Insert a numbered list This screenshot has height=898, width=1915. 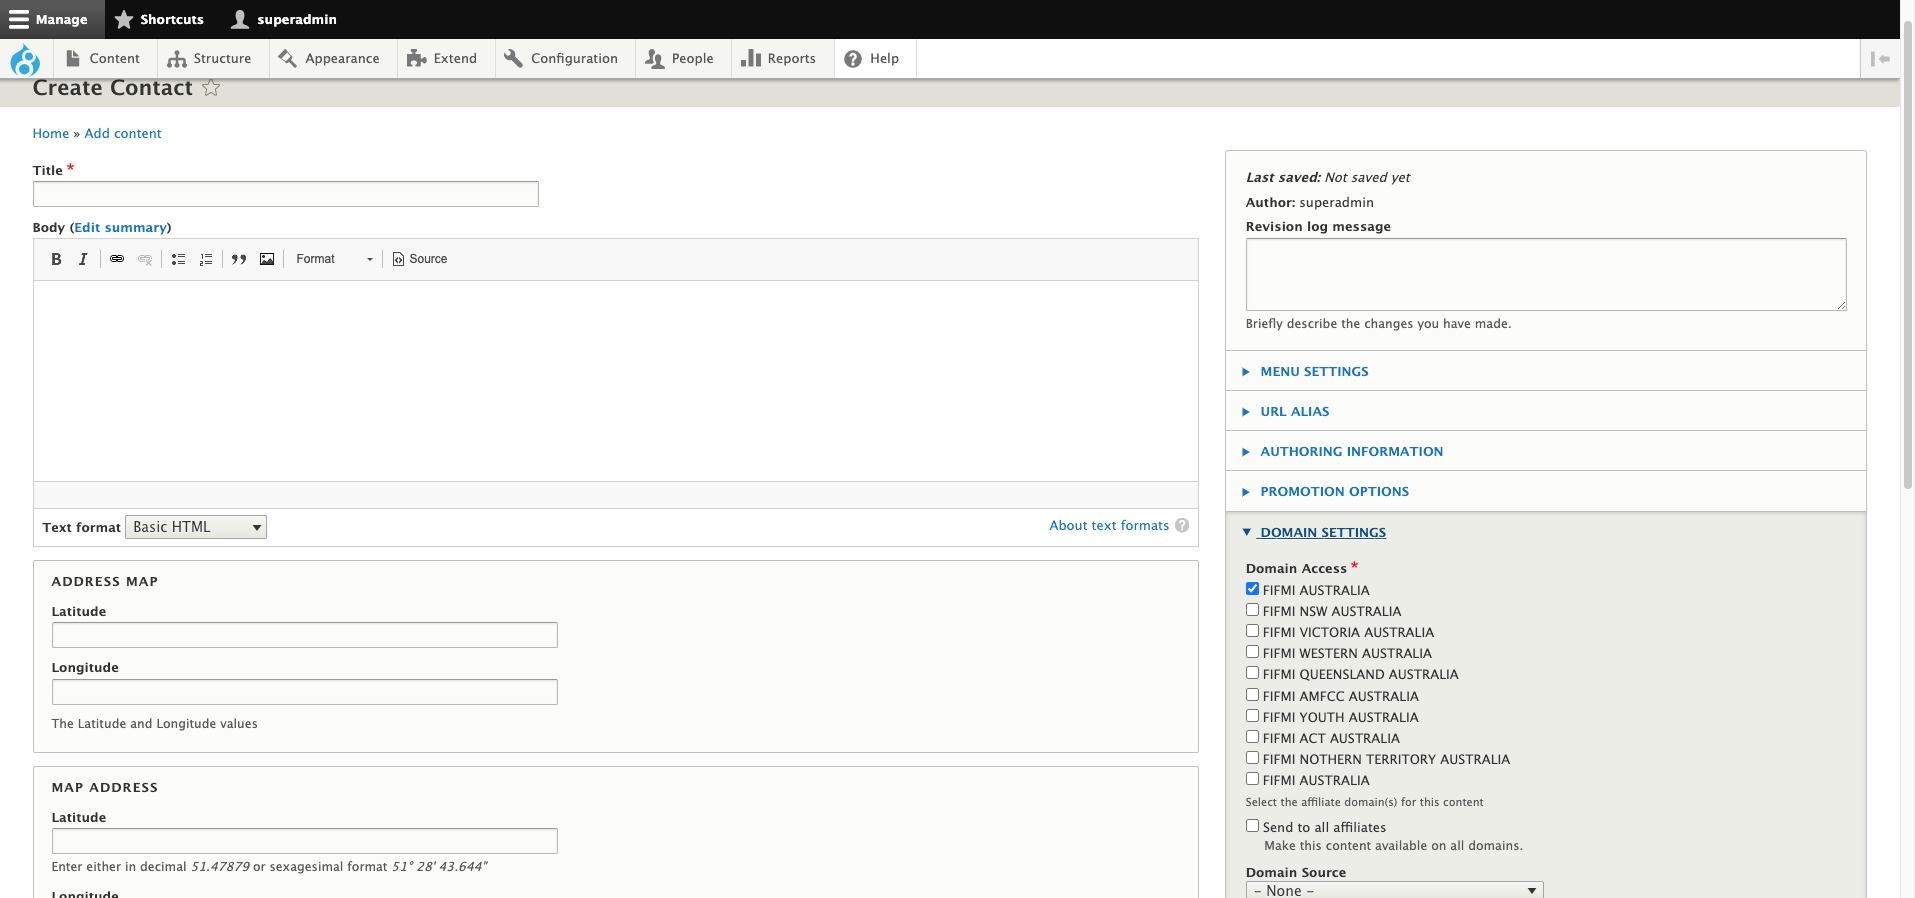pyautogui.click(x=206, y=259)
